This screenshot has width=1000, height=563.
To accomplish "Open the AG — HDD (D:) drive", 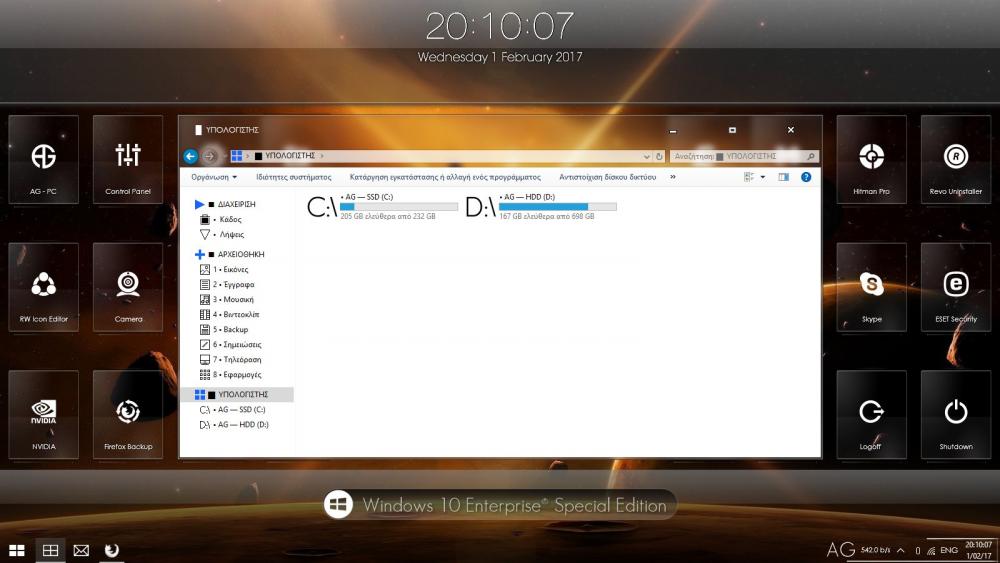I will point(541,207).
